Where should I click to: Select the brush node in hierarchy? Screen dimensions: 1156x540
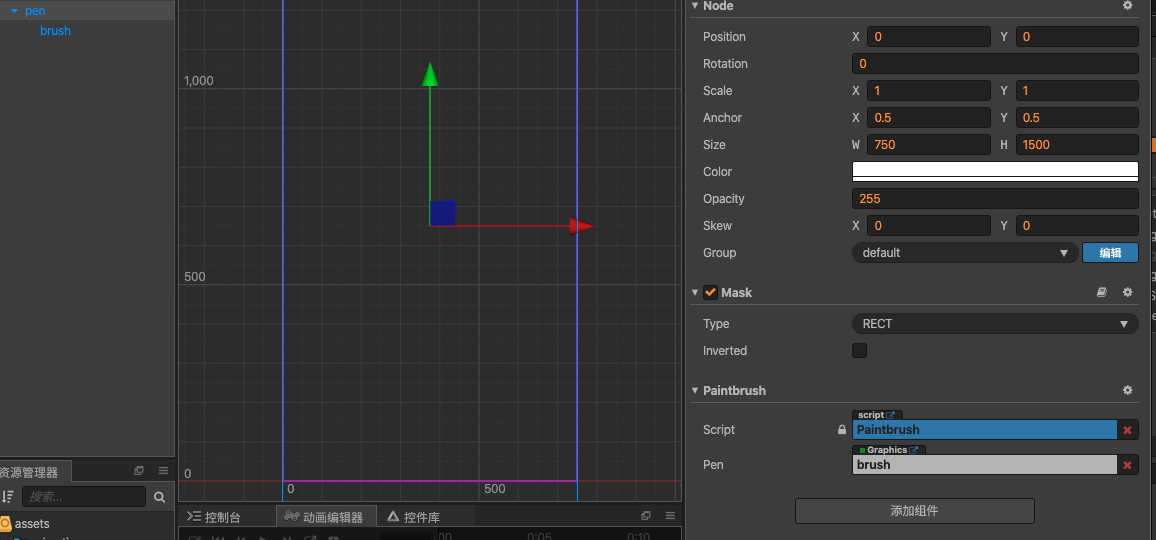click(55, 31)
